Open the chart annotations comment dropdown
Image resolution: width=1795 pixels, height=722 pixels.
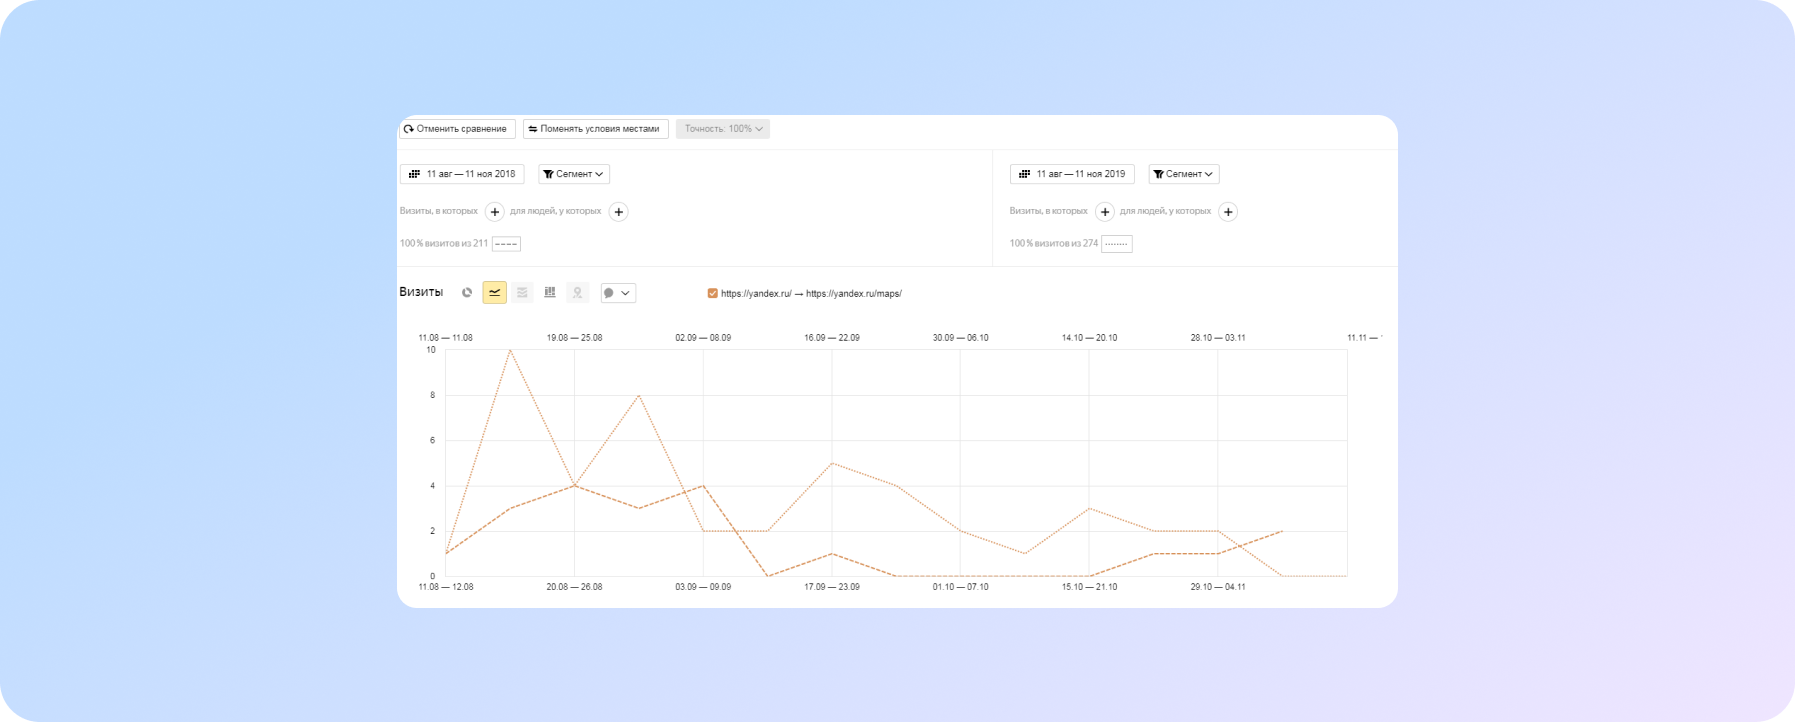(x=618, y=293)
